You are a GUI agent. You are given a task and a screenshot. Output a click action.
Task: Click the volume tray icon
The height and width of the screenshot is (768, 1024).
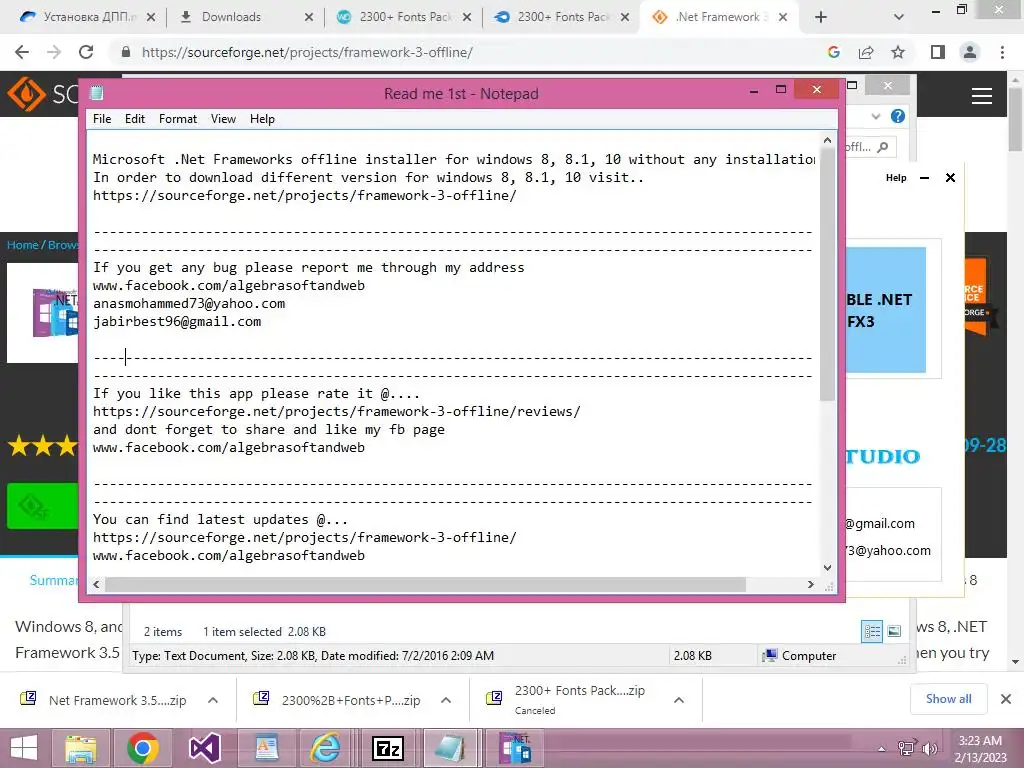[x=930, y=749]
